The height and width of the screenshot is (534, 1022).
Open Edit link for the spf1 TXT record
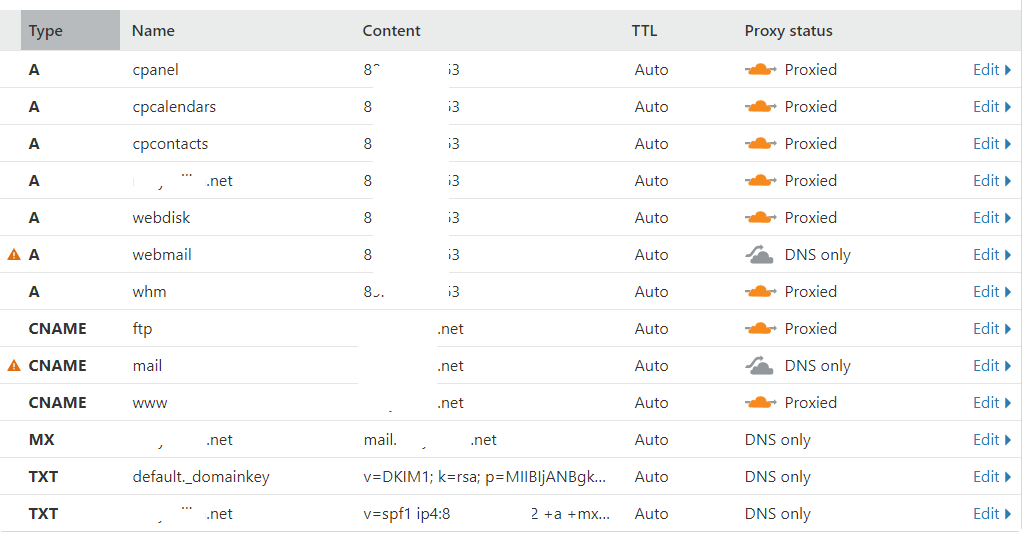(x=991, y=513)
